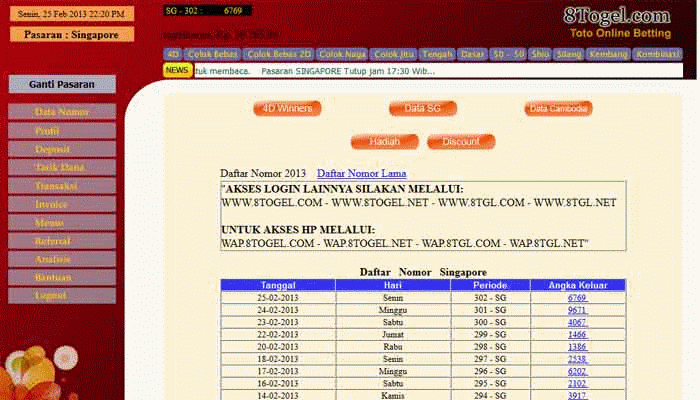Click the Discount button

pyautogui.click(x=461, y=142)
